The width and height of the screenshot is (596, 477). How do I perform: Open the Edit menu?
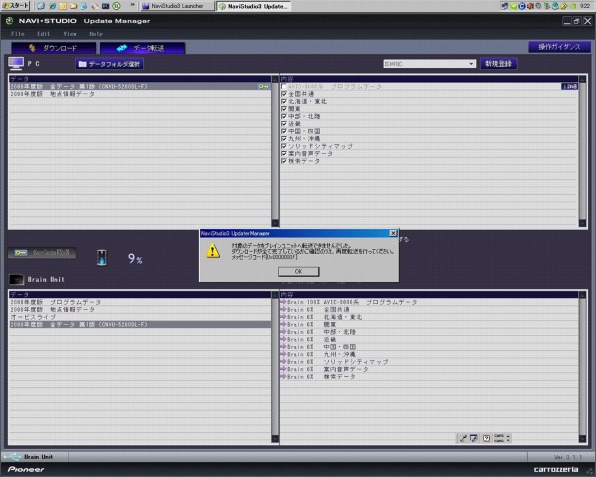43,34
